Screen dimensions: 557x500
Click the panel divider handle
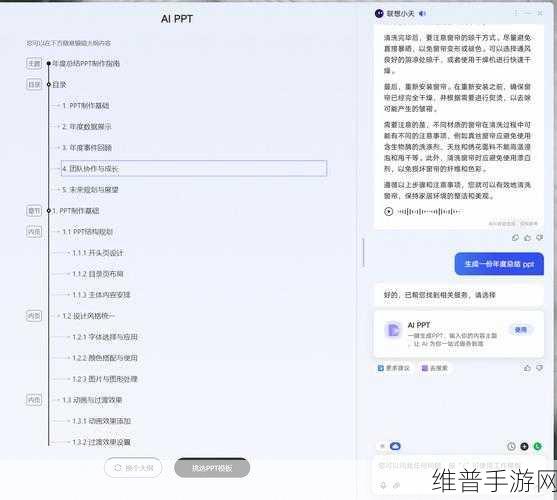pos(363,252)
